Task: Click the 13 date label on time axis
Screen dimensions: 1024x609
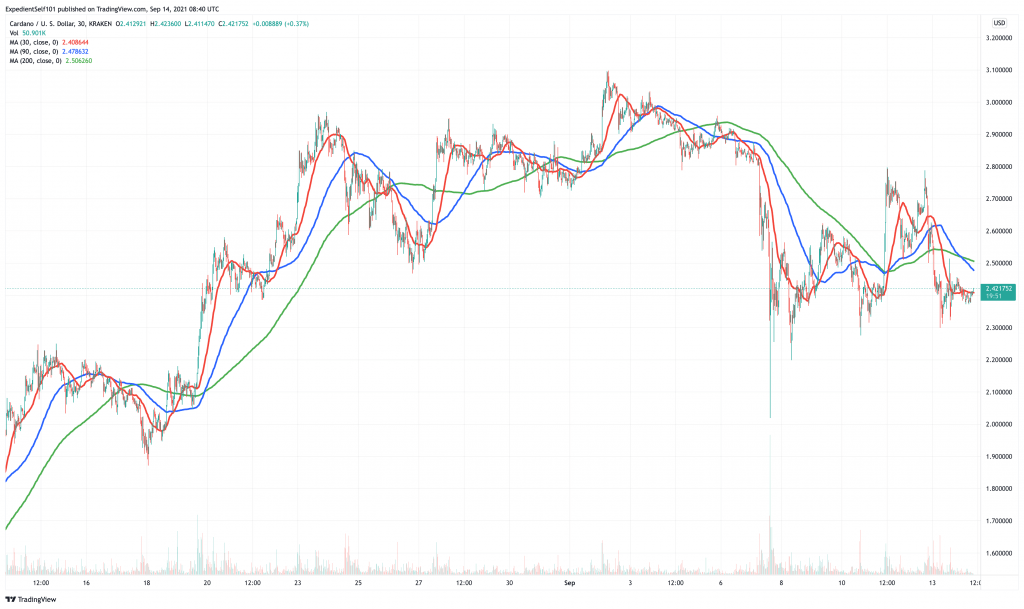Action: [932, 583]
